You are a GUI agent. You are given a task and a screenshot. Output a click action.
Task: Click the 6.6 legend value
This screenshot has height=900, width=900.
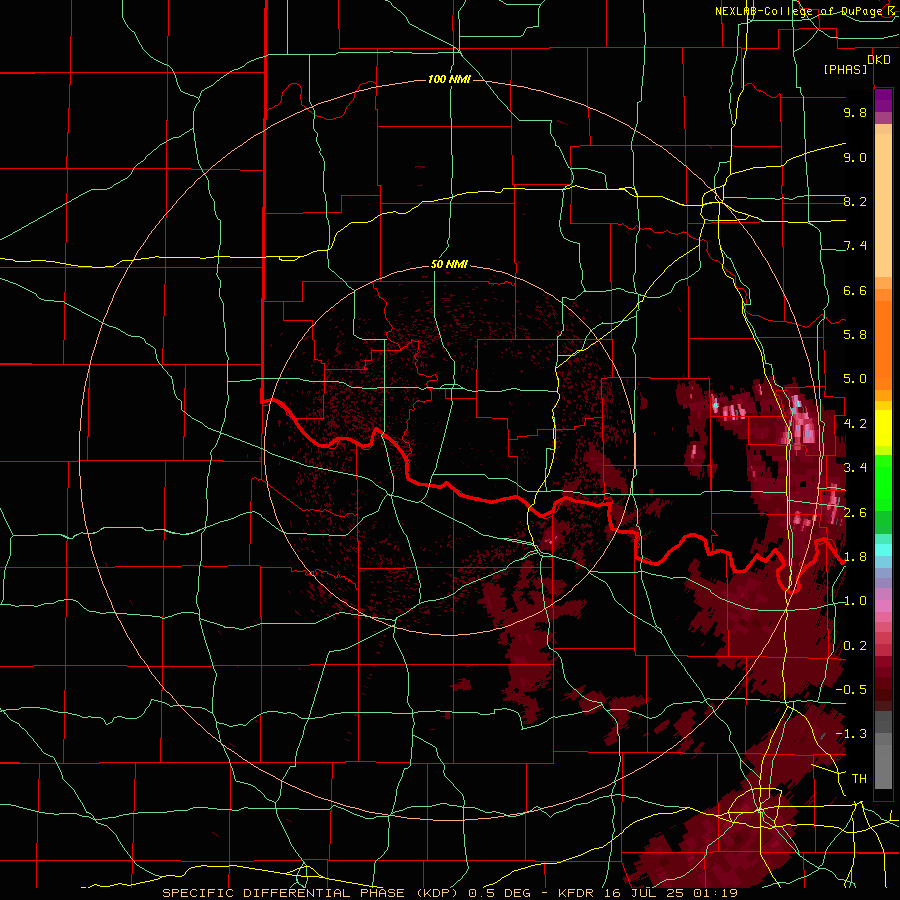click(x=855, y=290)
